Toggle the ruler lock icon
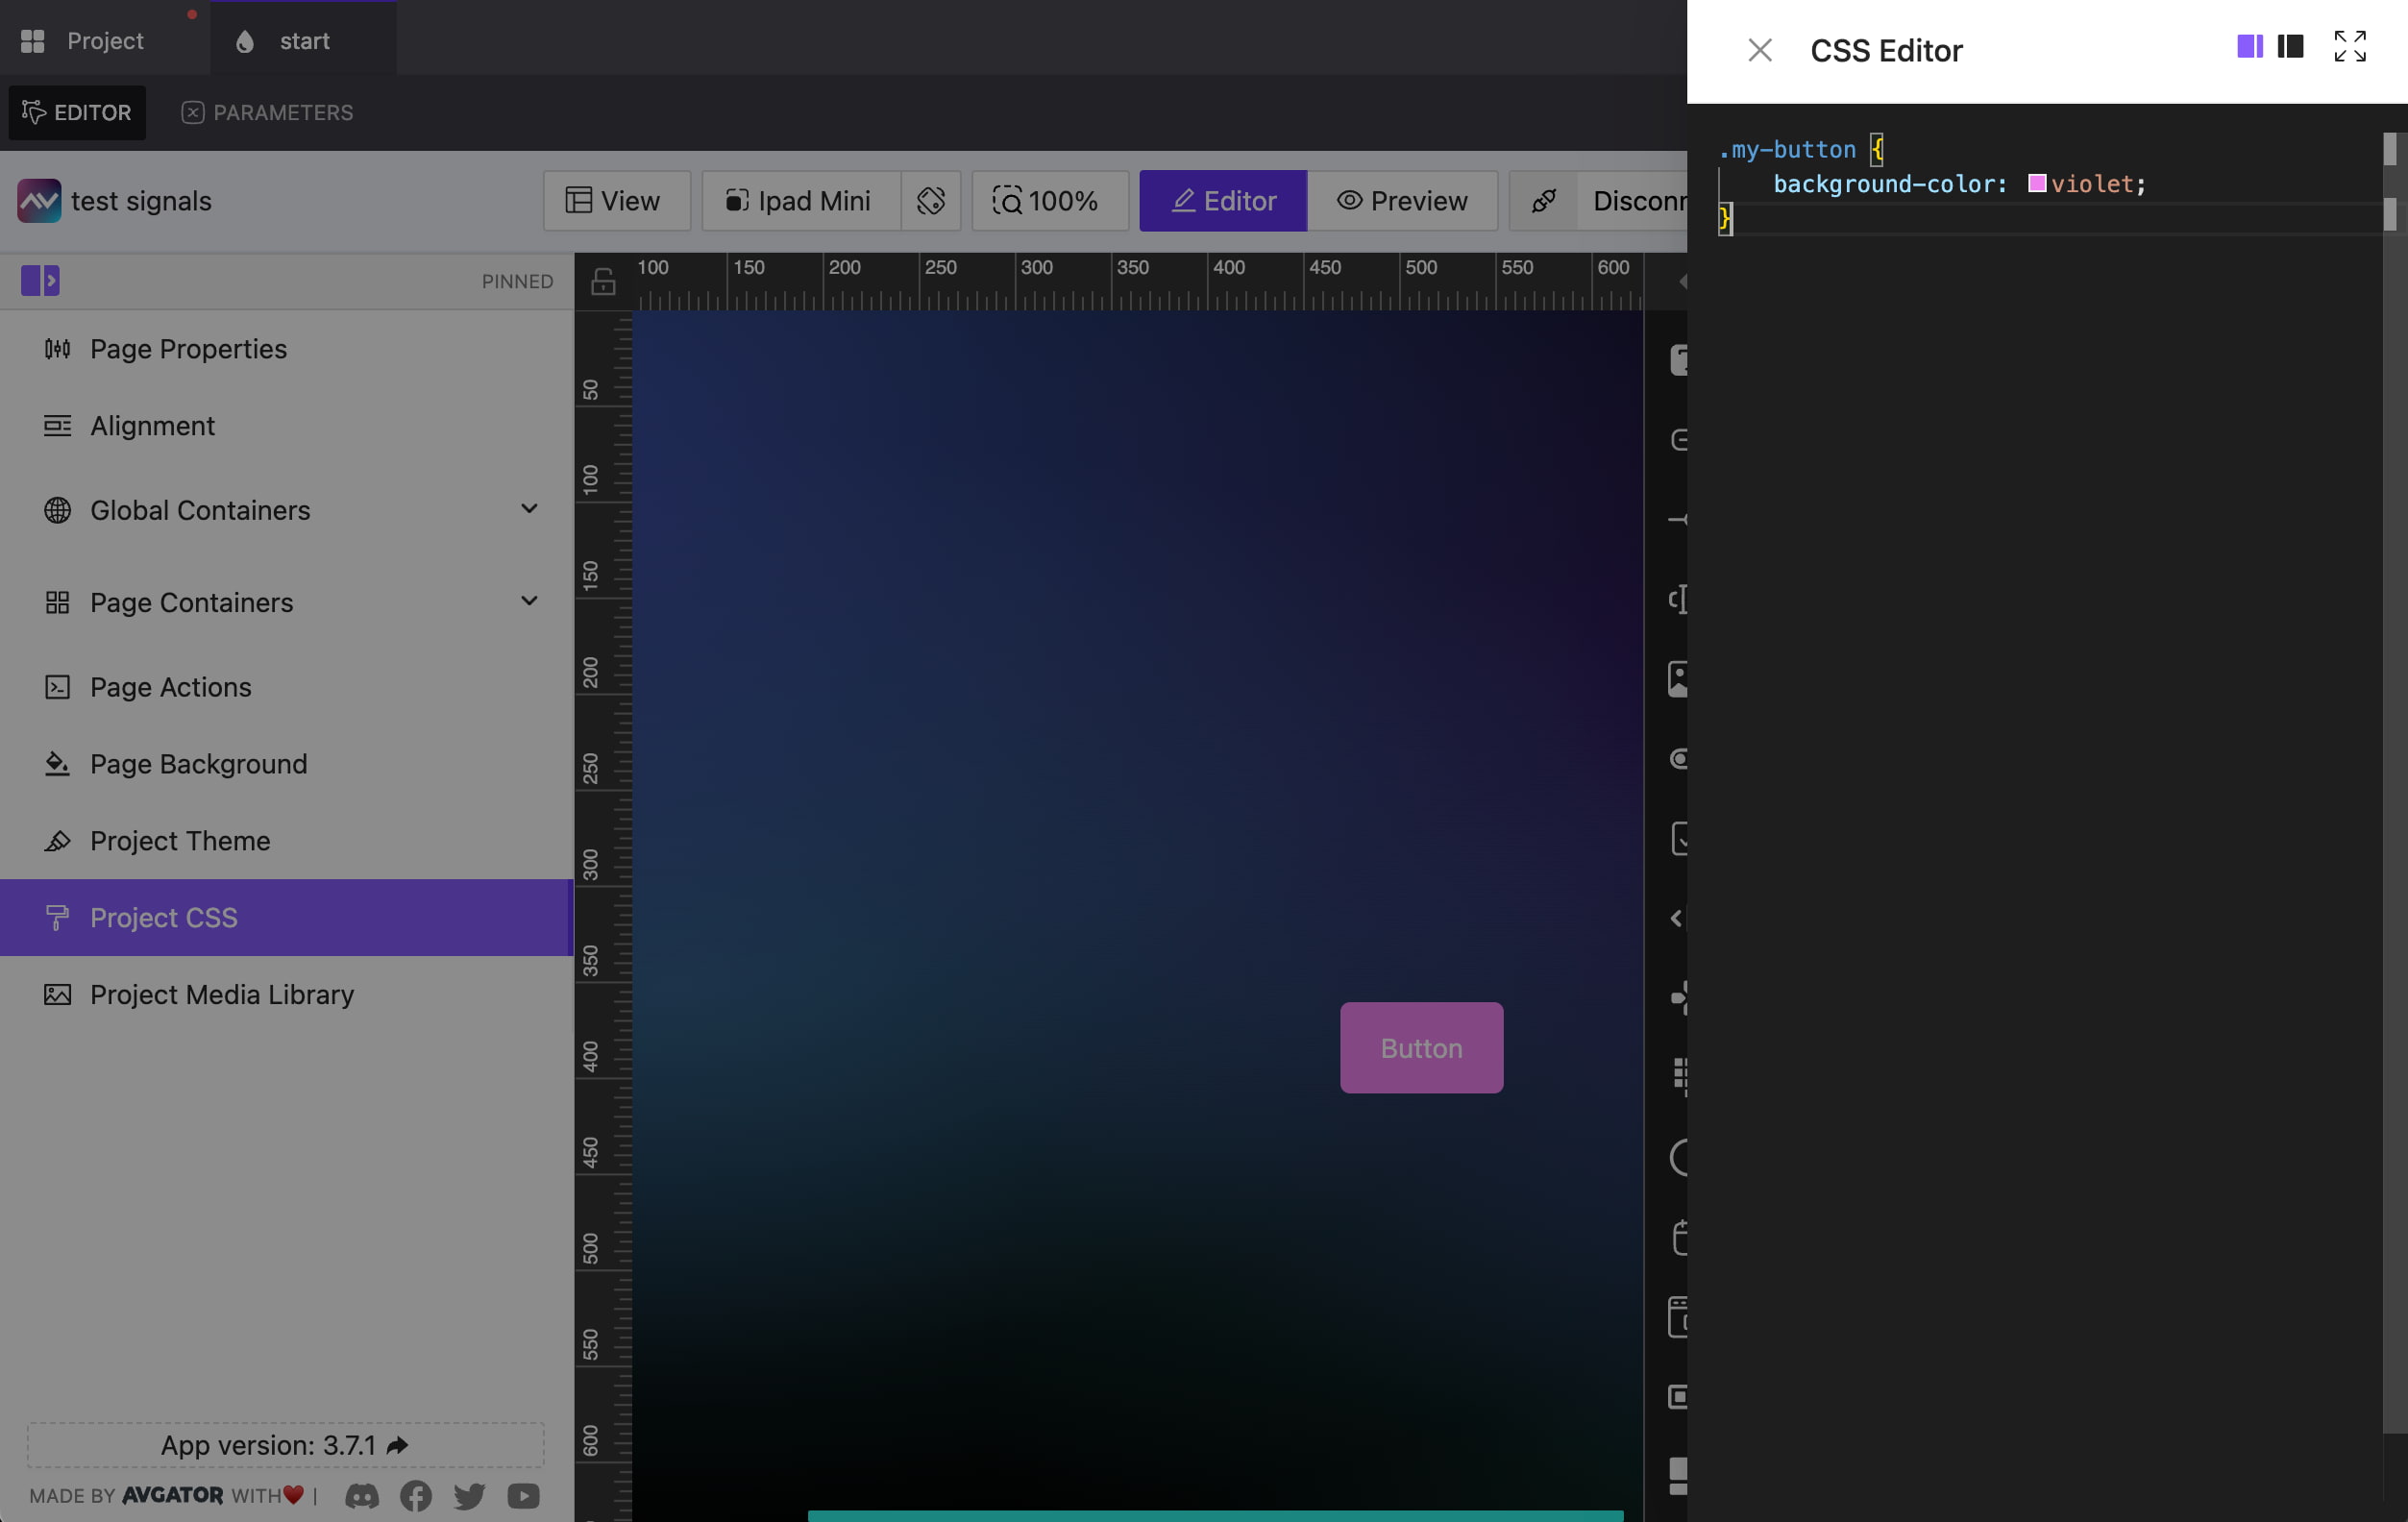Image resolution: width=2408 pixels, height=1522 pixels. tap(601, 281)
